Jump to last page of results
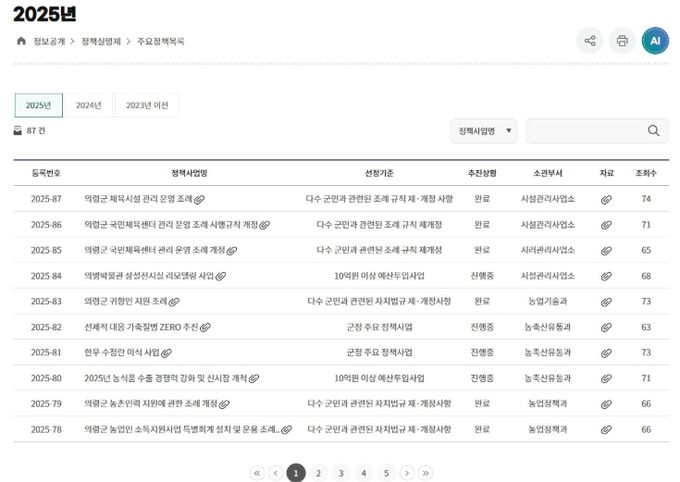This screenshot has width=680, height=482. pos(426,473)
